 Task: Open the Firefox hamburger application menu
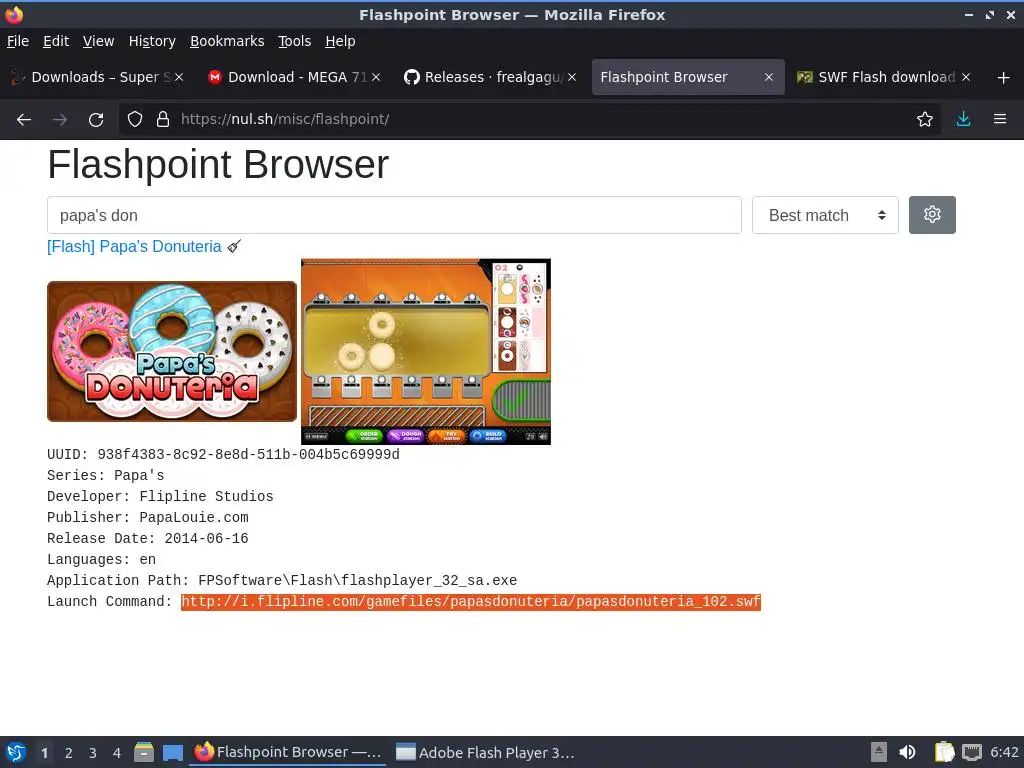coord(1000,119)
